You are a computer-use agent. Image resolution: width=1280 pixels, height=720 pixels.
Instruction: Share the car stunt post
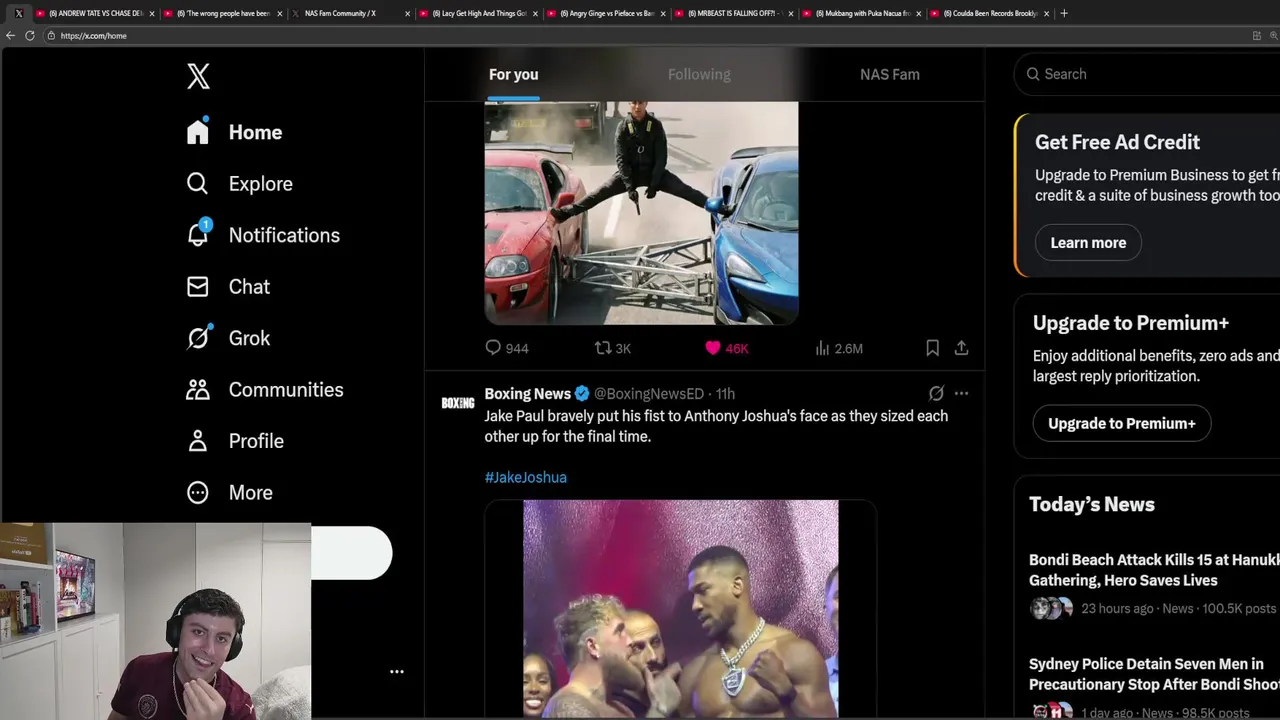pos(961,348)
